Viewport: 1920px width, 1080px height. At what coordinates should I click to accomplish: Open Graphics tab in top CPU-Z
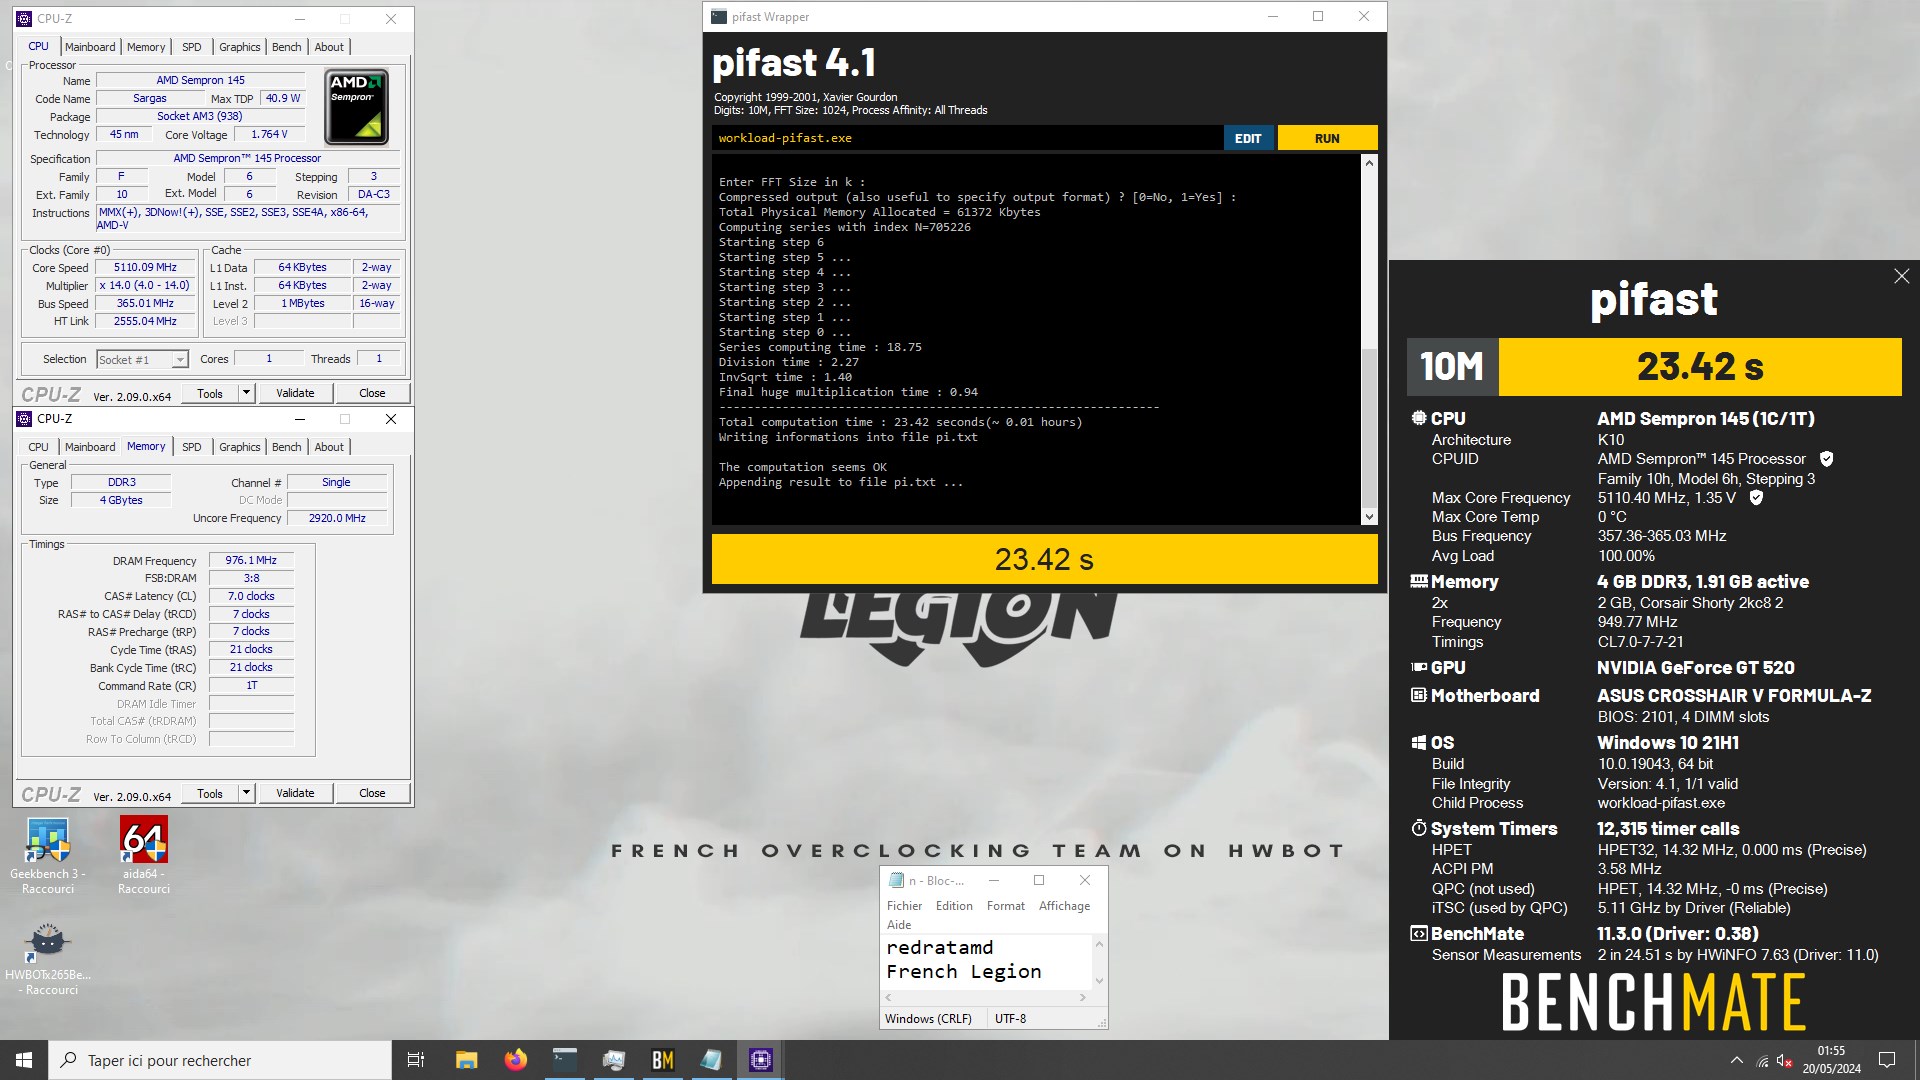pos(239,47)
